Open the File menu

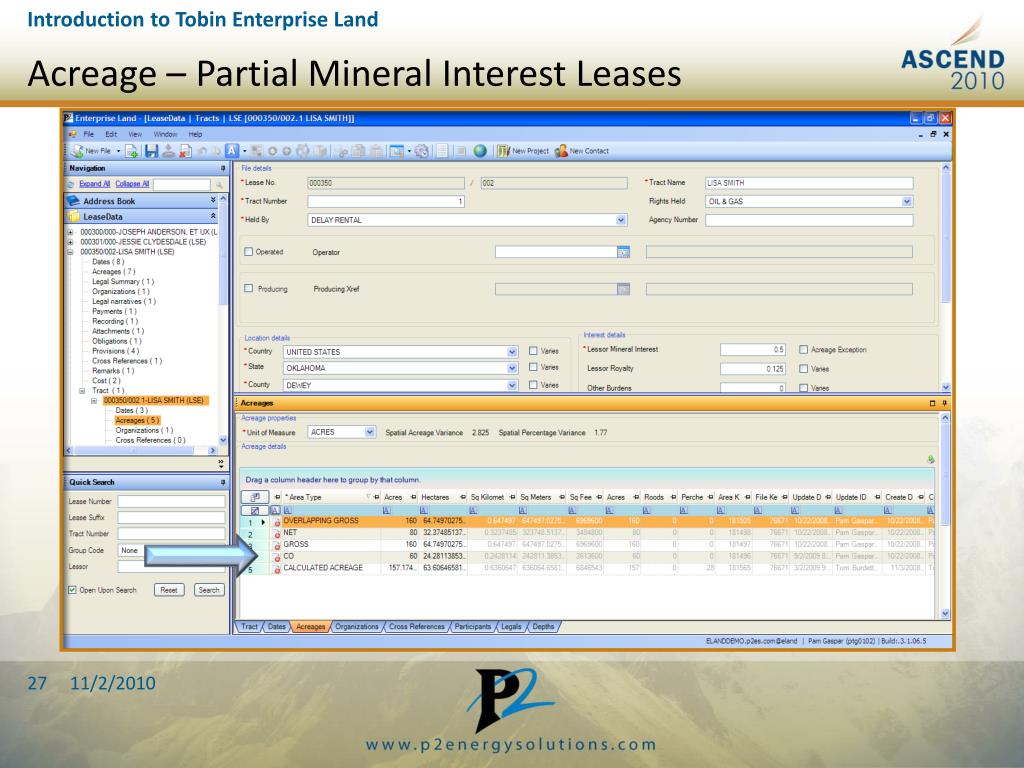coord(89,134)
